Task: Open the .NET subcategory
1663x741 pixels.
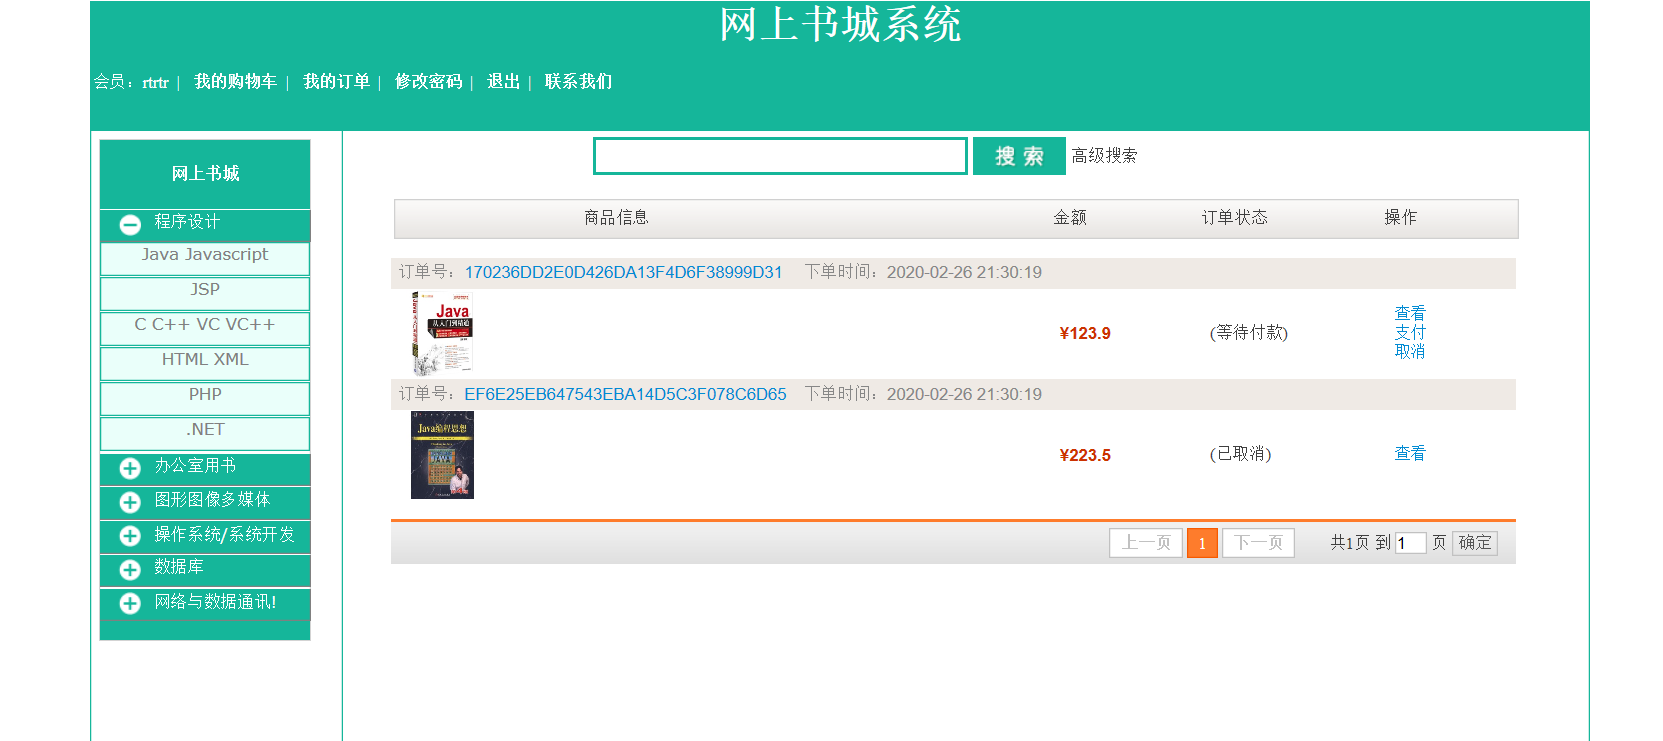Action: (205, 433)
